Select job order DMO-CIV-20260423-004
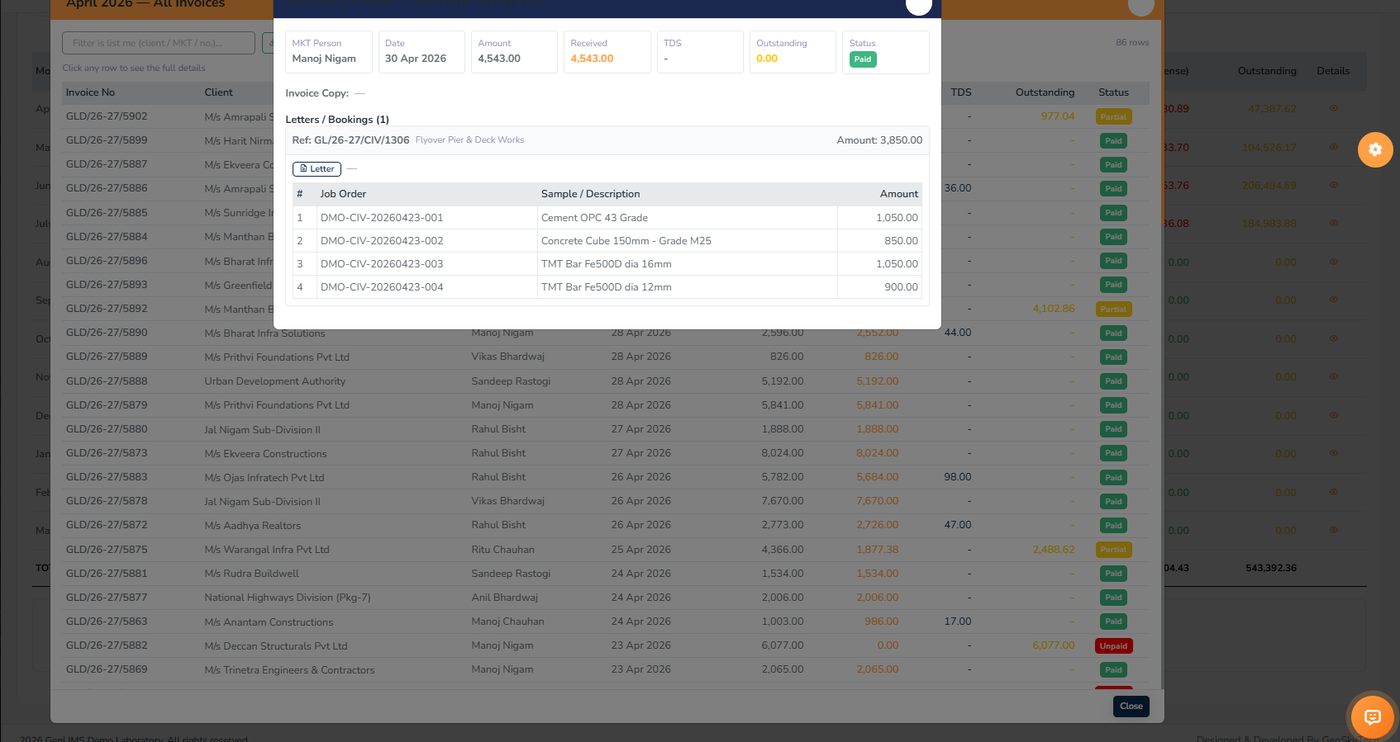This screenshot has height=742, width=1400. (x=381, y=287)
